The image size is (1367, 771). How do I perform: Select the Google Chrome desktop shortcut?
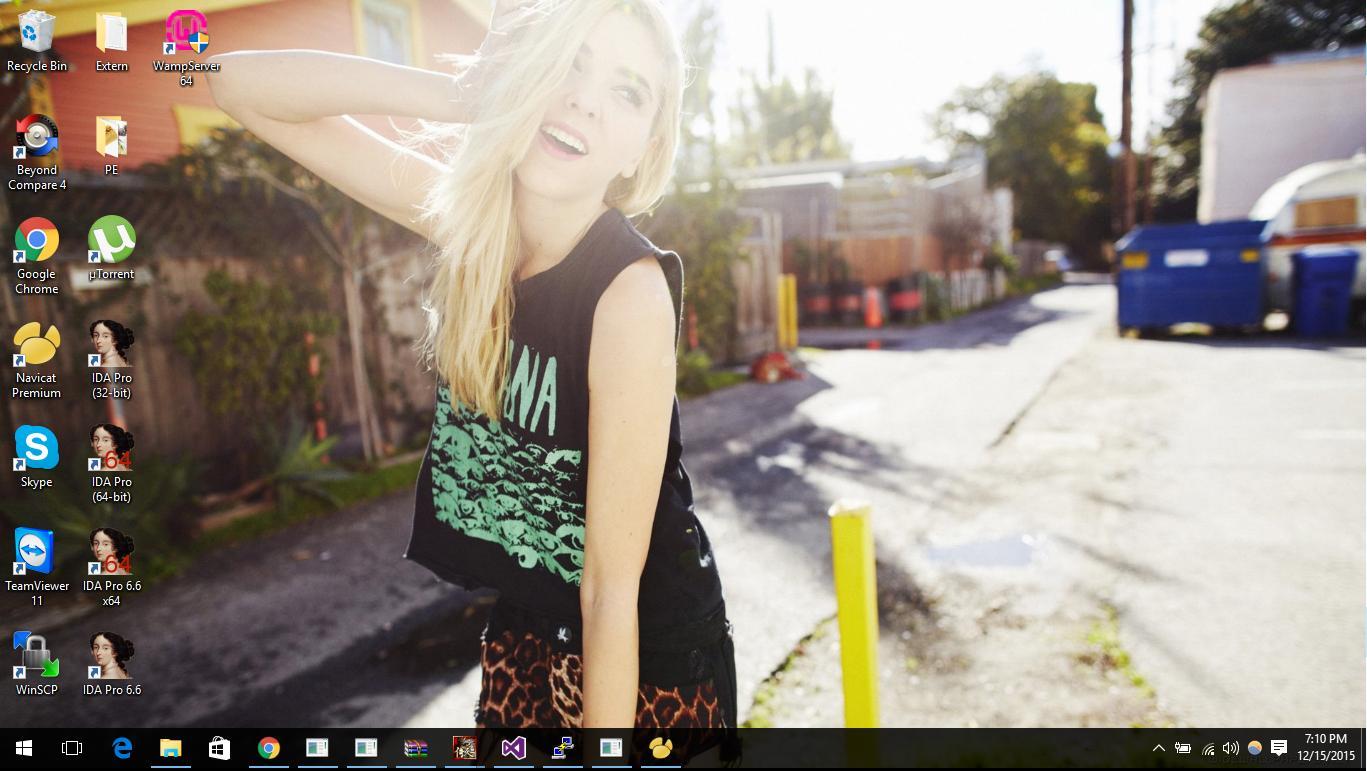coord(37,256)
